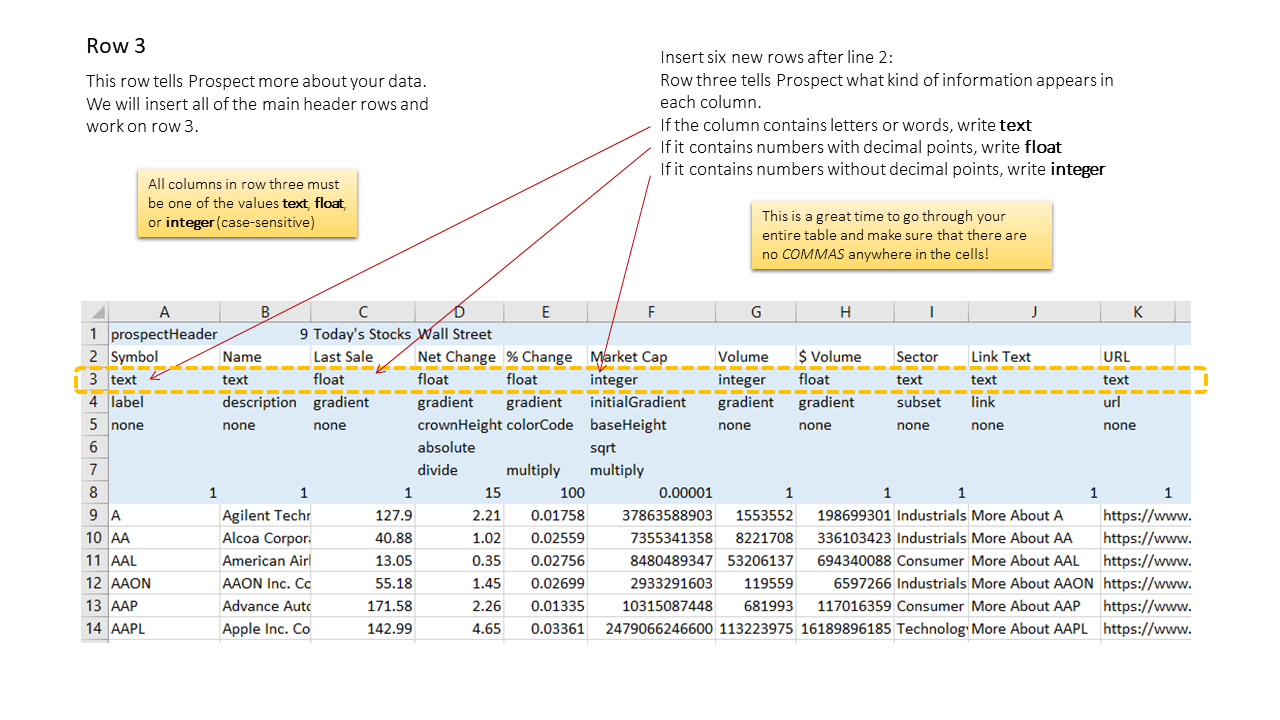
Task: Click the 'Link Text' header cell
Action: [1034, 357]
